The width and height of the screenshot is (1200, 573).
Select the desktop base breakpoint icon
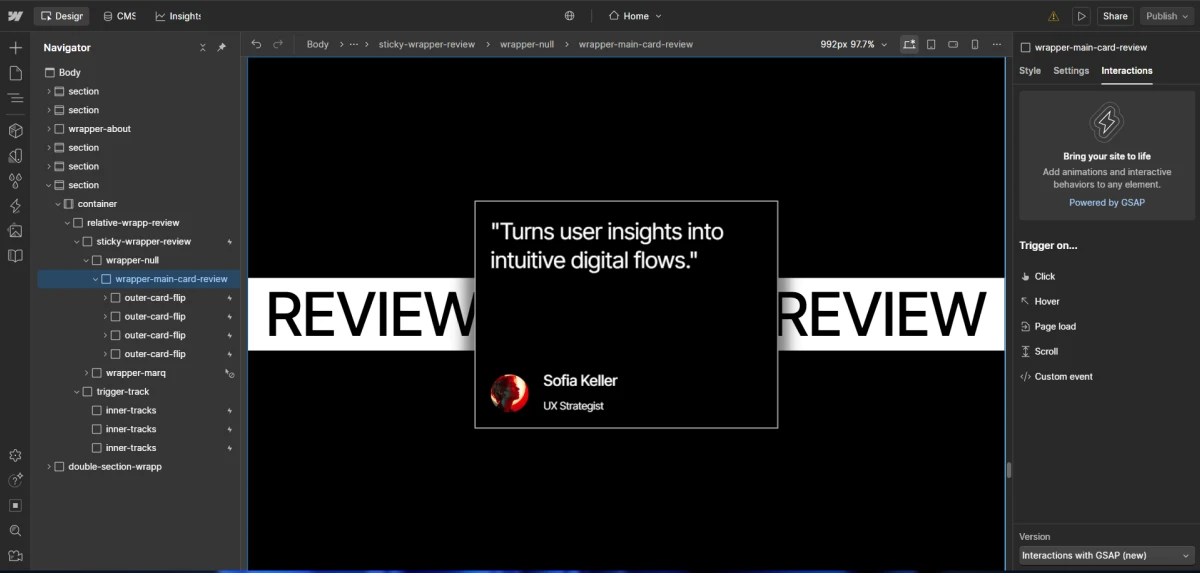click(x=909, y=44)
